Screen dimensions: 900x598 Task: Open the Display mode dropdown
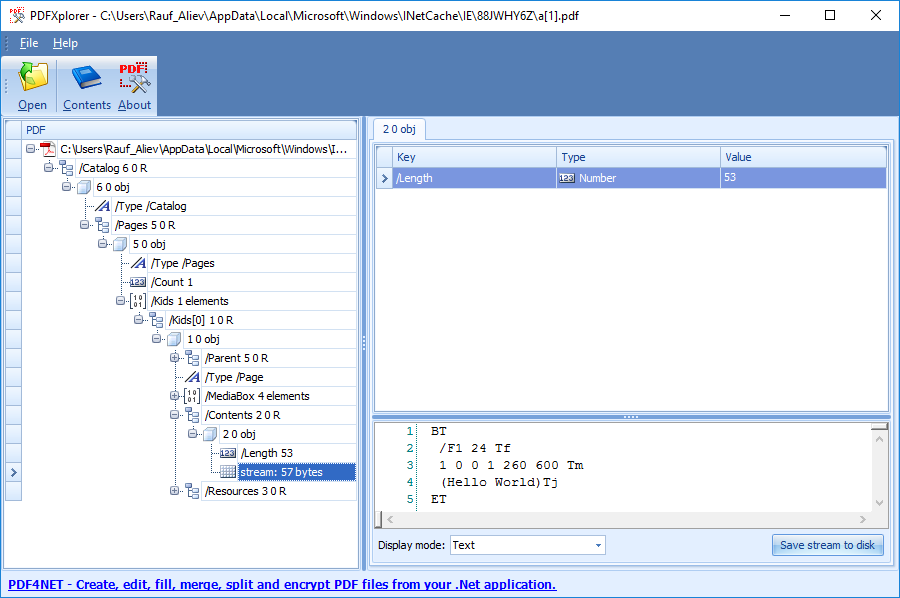click(x=598, y=545)
